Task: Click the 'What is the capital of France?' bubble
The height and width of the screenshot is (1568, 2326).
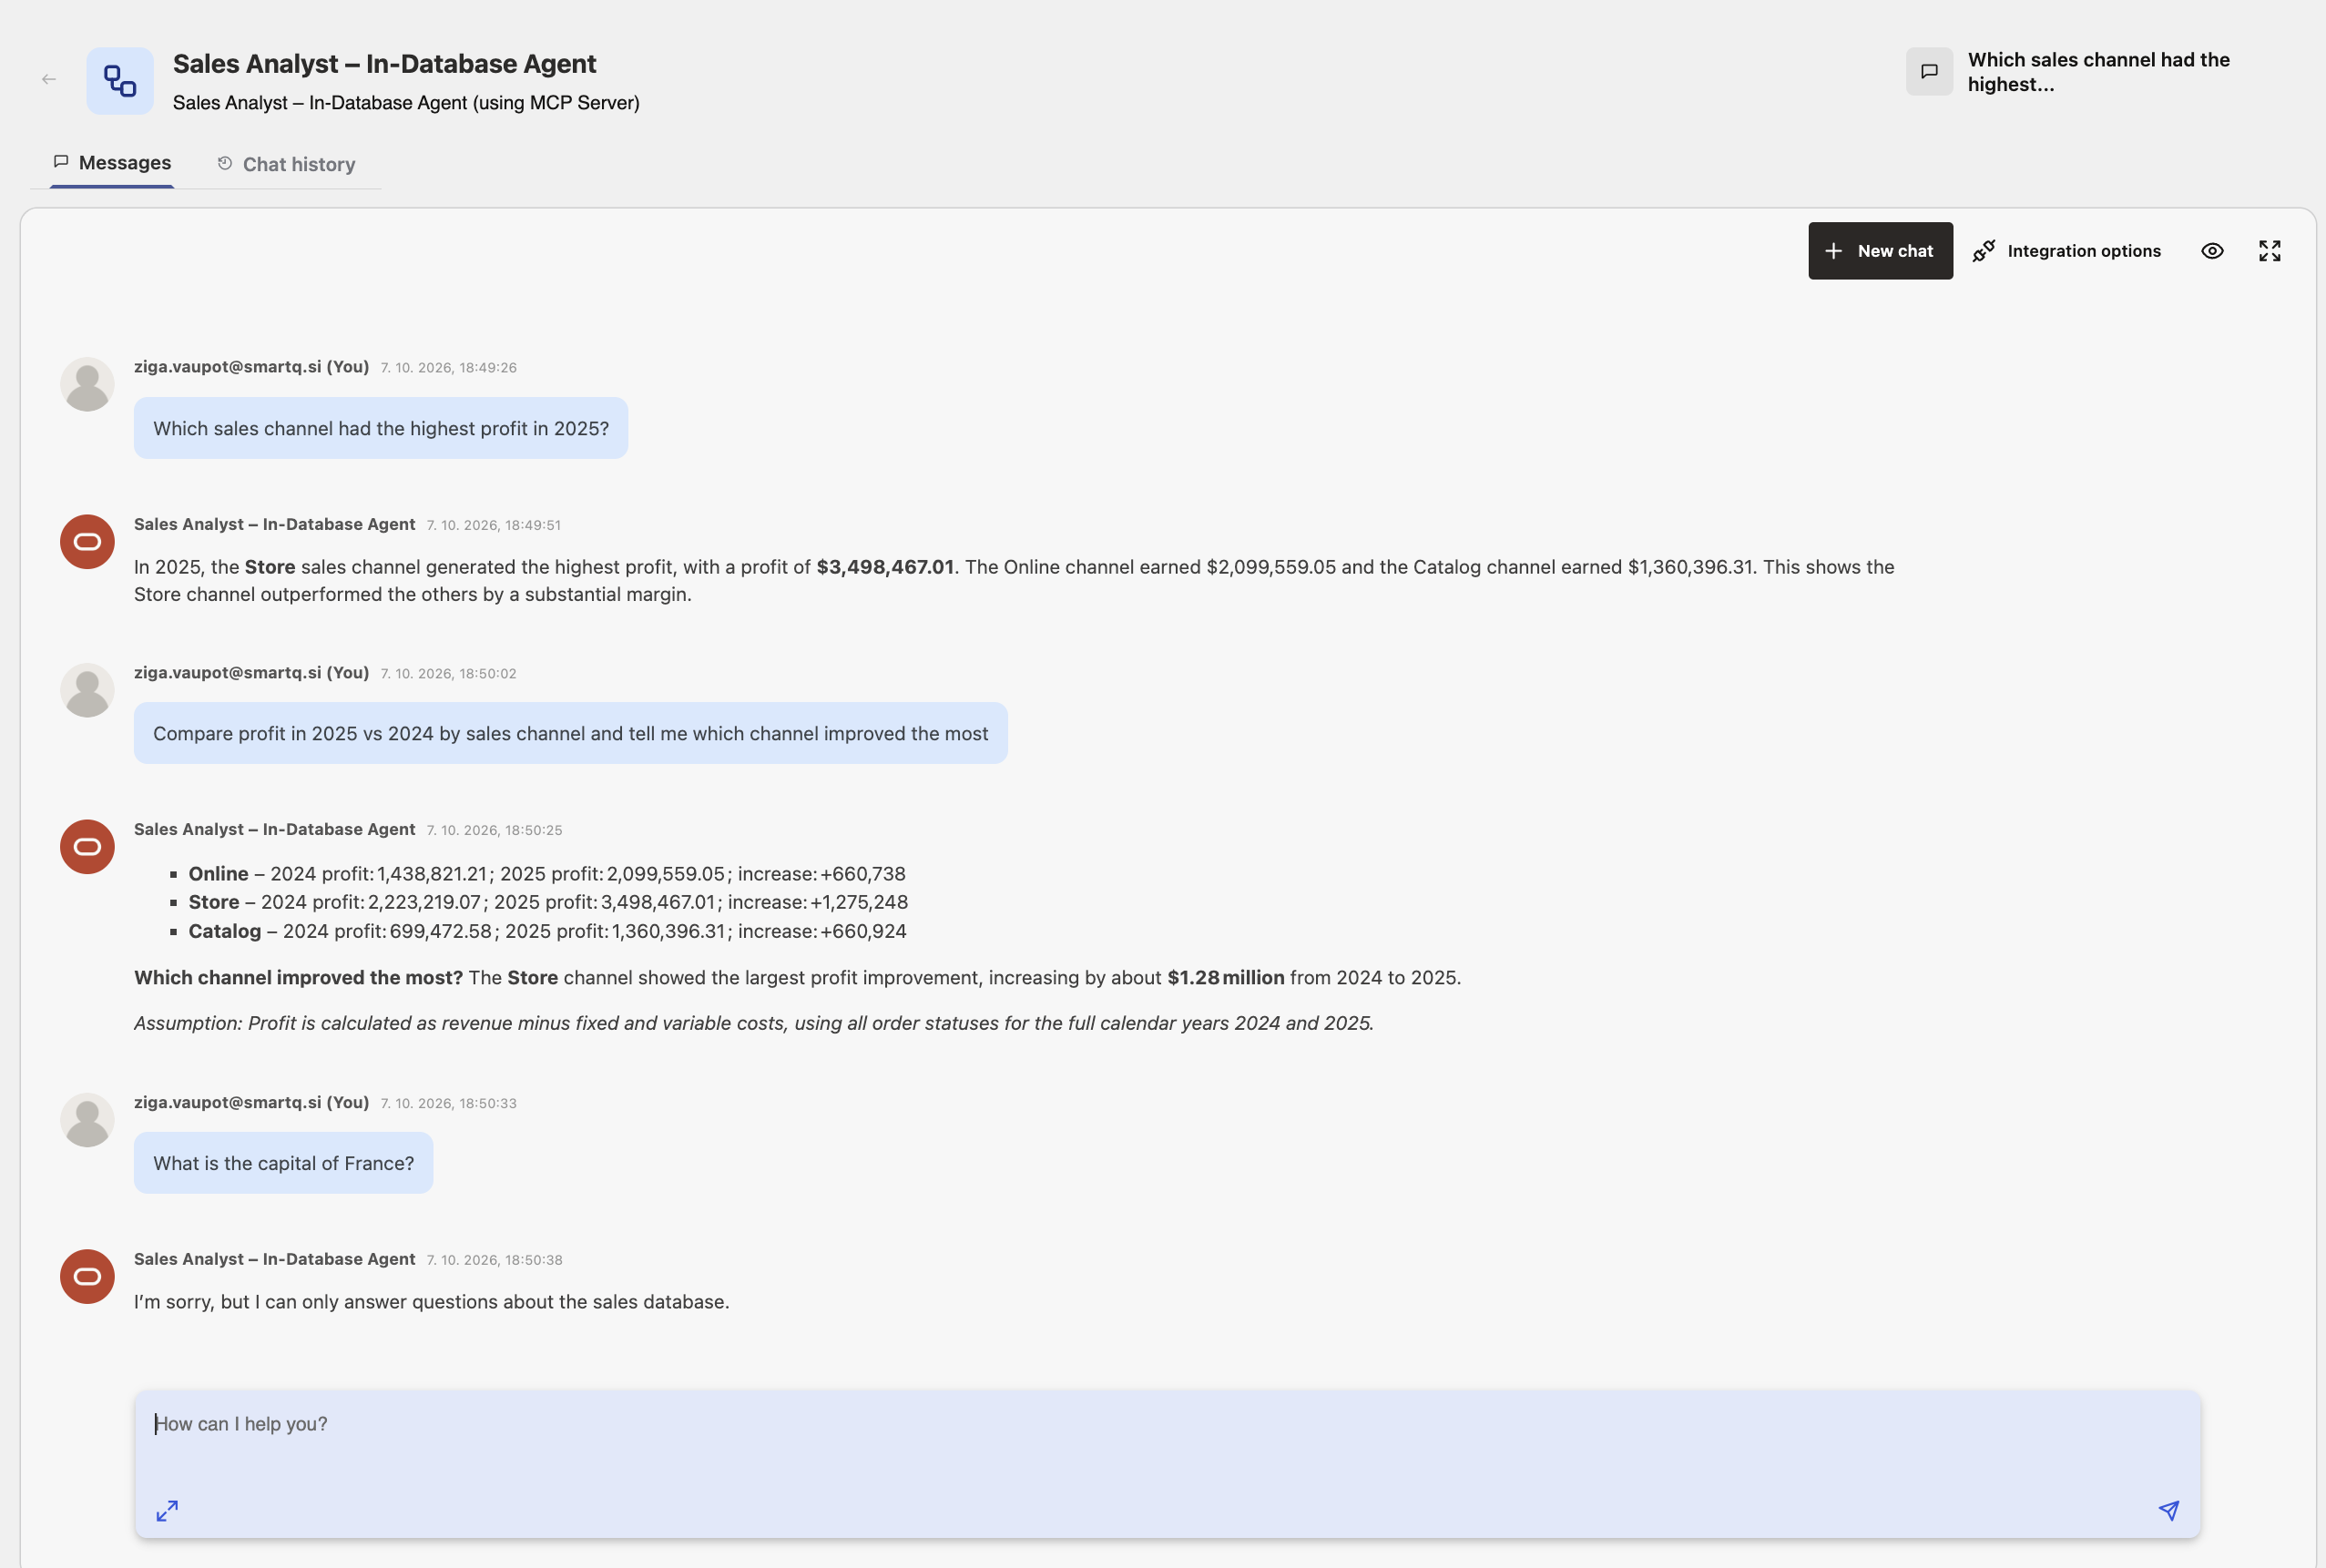Action: 283,1163
